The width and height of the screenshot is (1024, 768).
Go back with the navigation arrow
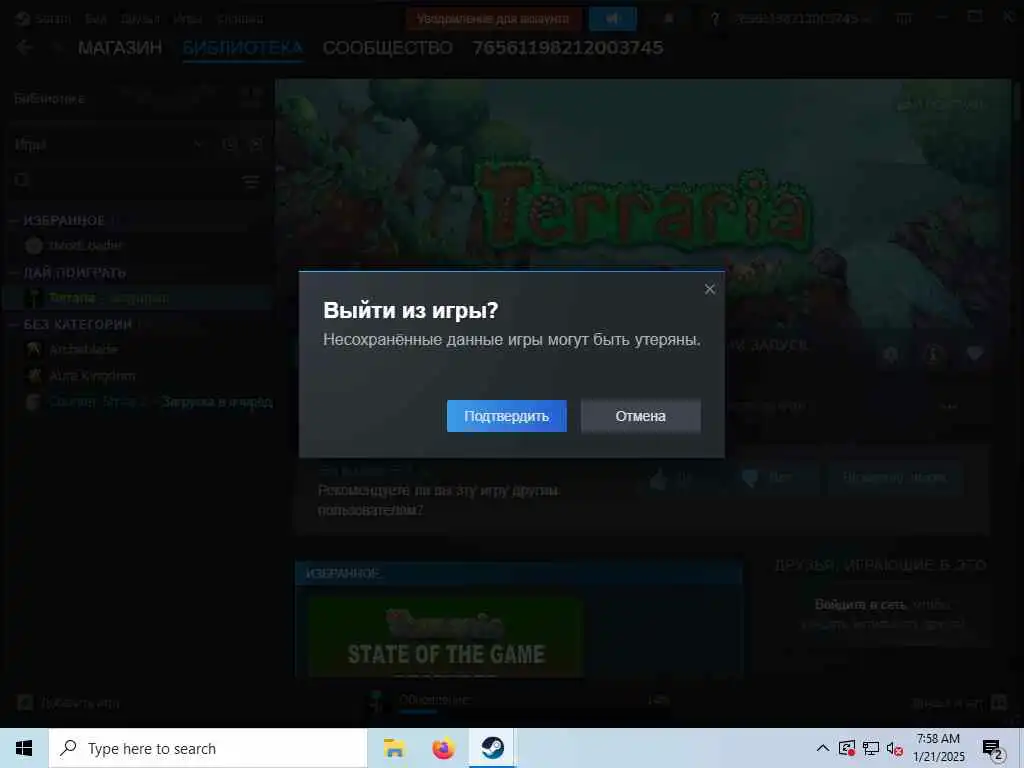pos(24,47)
